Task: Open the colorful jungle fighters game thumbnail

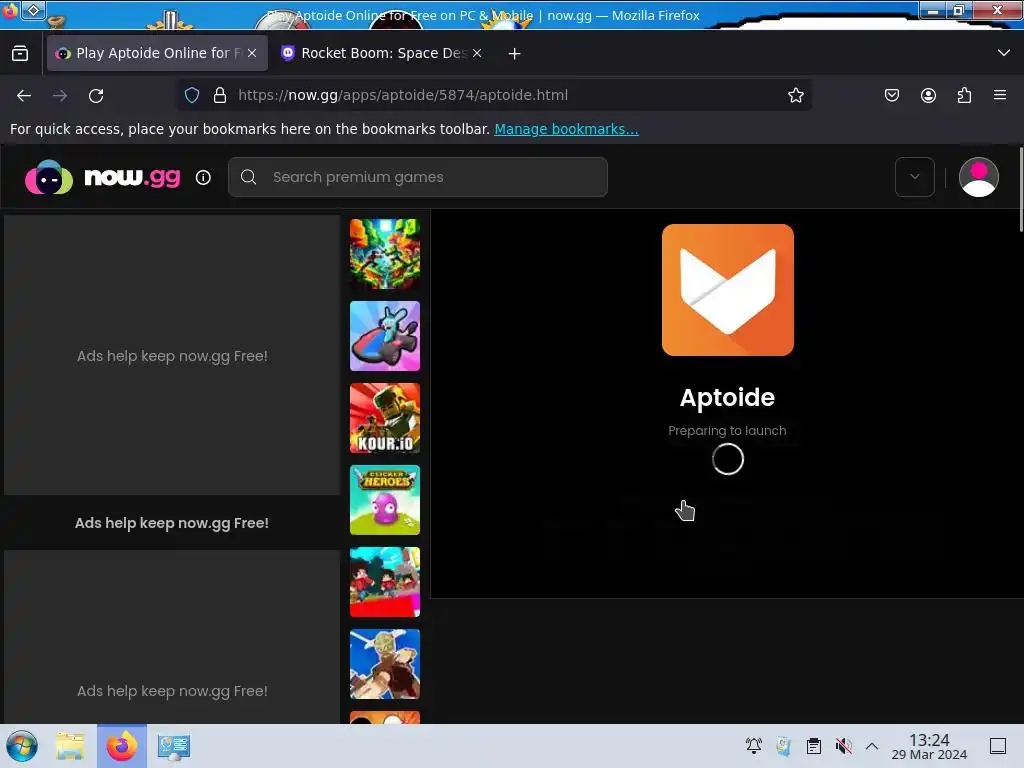Action: click(x=385, y=254)
